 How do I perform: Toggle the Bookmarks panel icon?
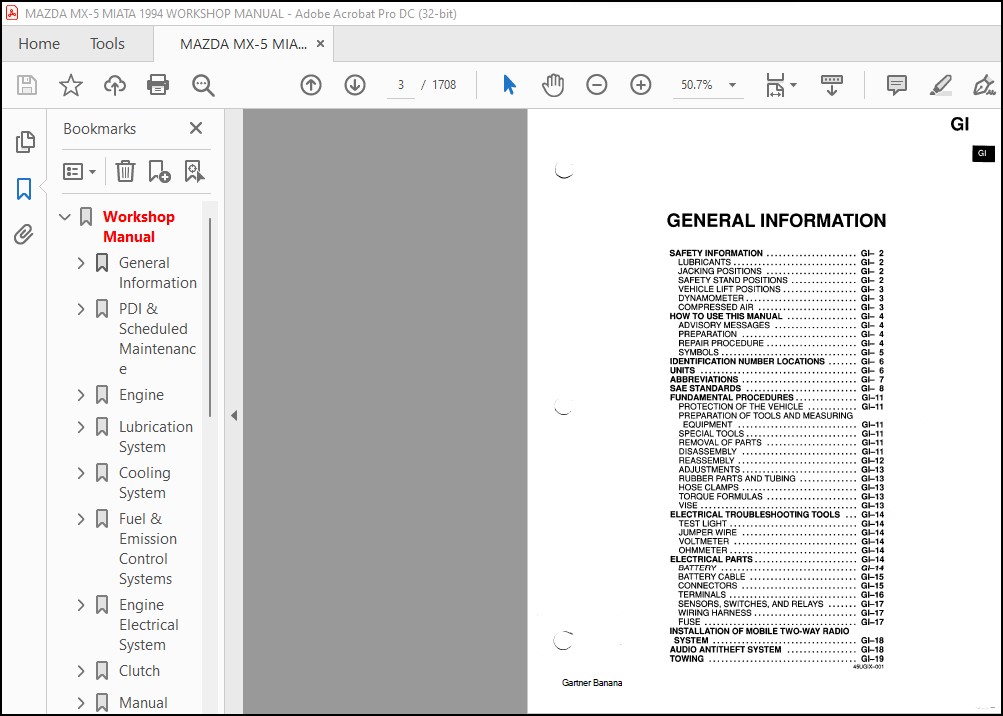point(24,189)
